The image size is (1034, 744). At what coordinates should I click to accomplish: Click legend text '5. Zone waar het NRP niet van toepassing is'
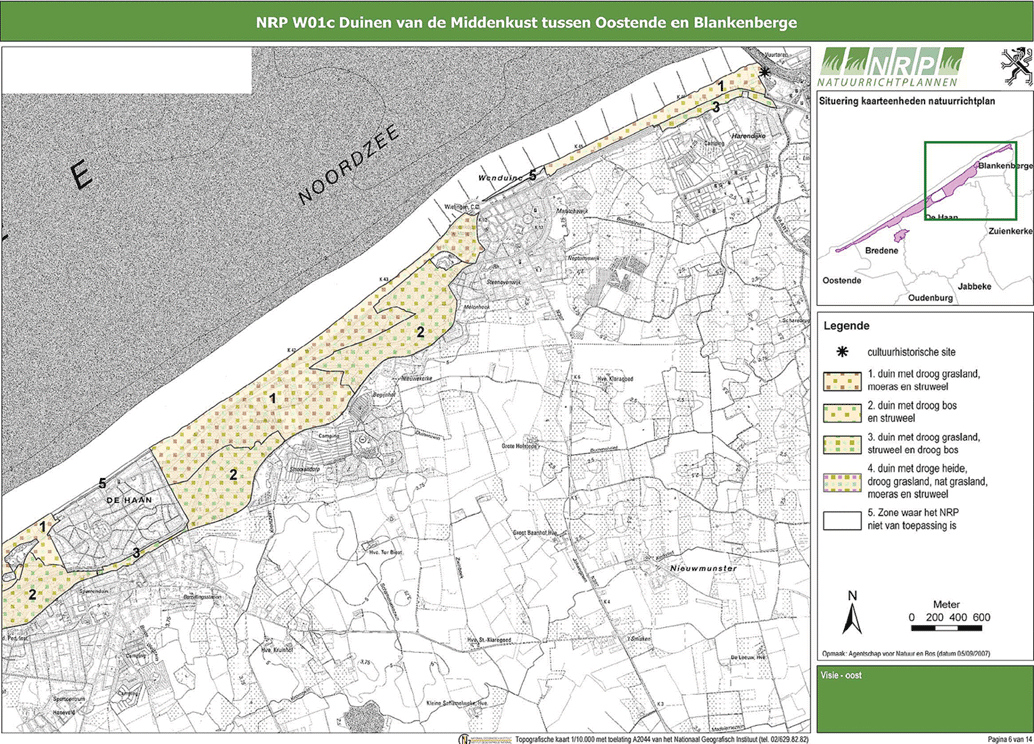tap(913, 520)
